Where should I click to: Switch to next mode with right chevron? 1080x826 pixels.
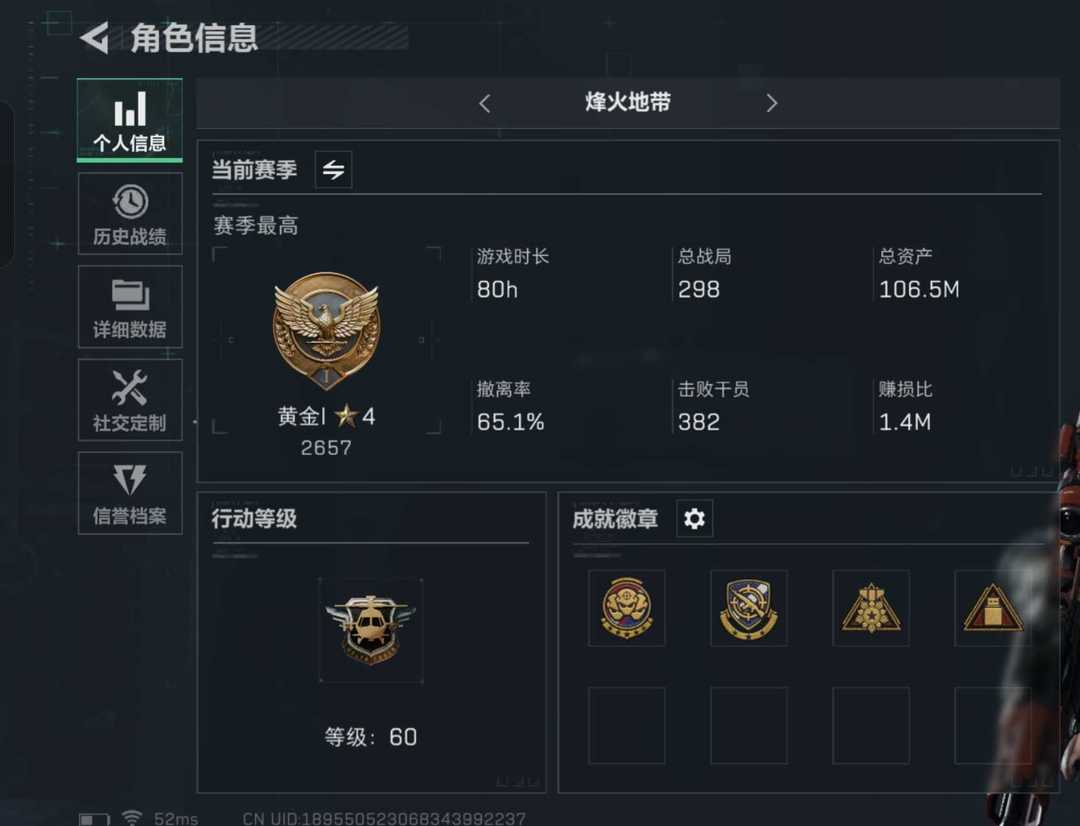tap(771, 103)
